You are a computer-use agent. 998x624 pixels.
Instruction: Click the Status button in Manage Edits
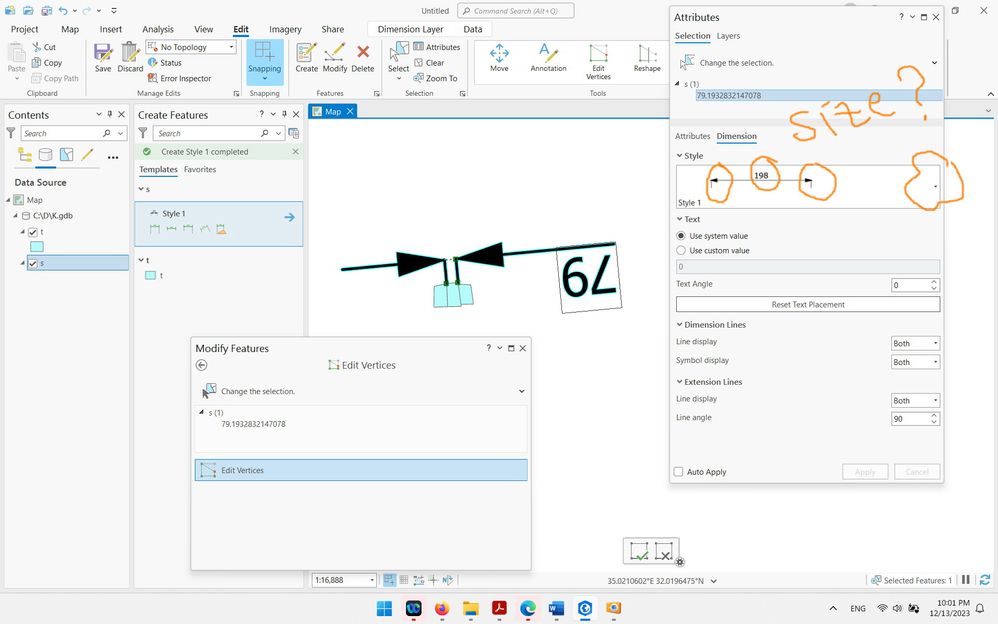click(x=165, y=62)
